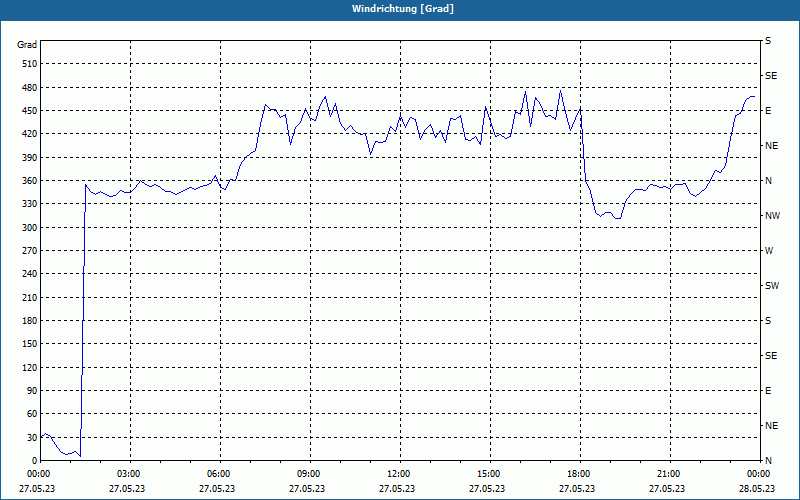Click the 180 y-axis value
Image resolution: width=800 pixels, height=500 pixels.
click(x=29, y=321)
